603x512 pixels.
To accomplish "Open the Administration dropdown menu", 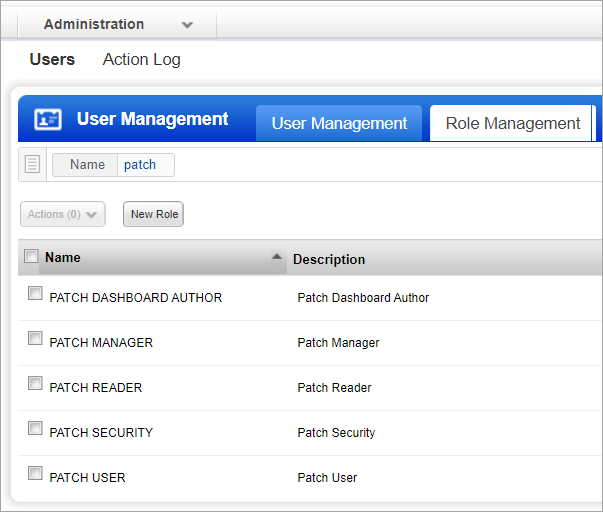I will click(117, 24).
